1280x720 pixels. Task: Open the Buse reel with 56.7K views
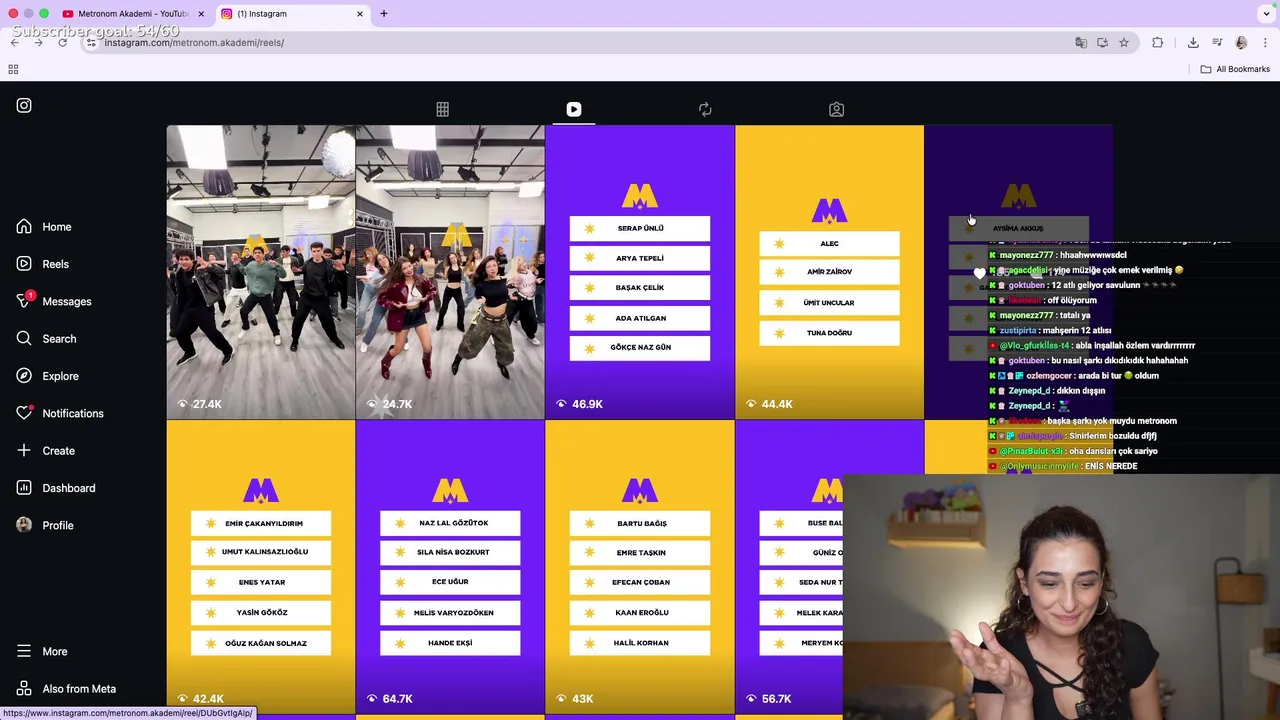tap(789, 567)
